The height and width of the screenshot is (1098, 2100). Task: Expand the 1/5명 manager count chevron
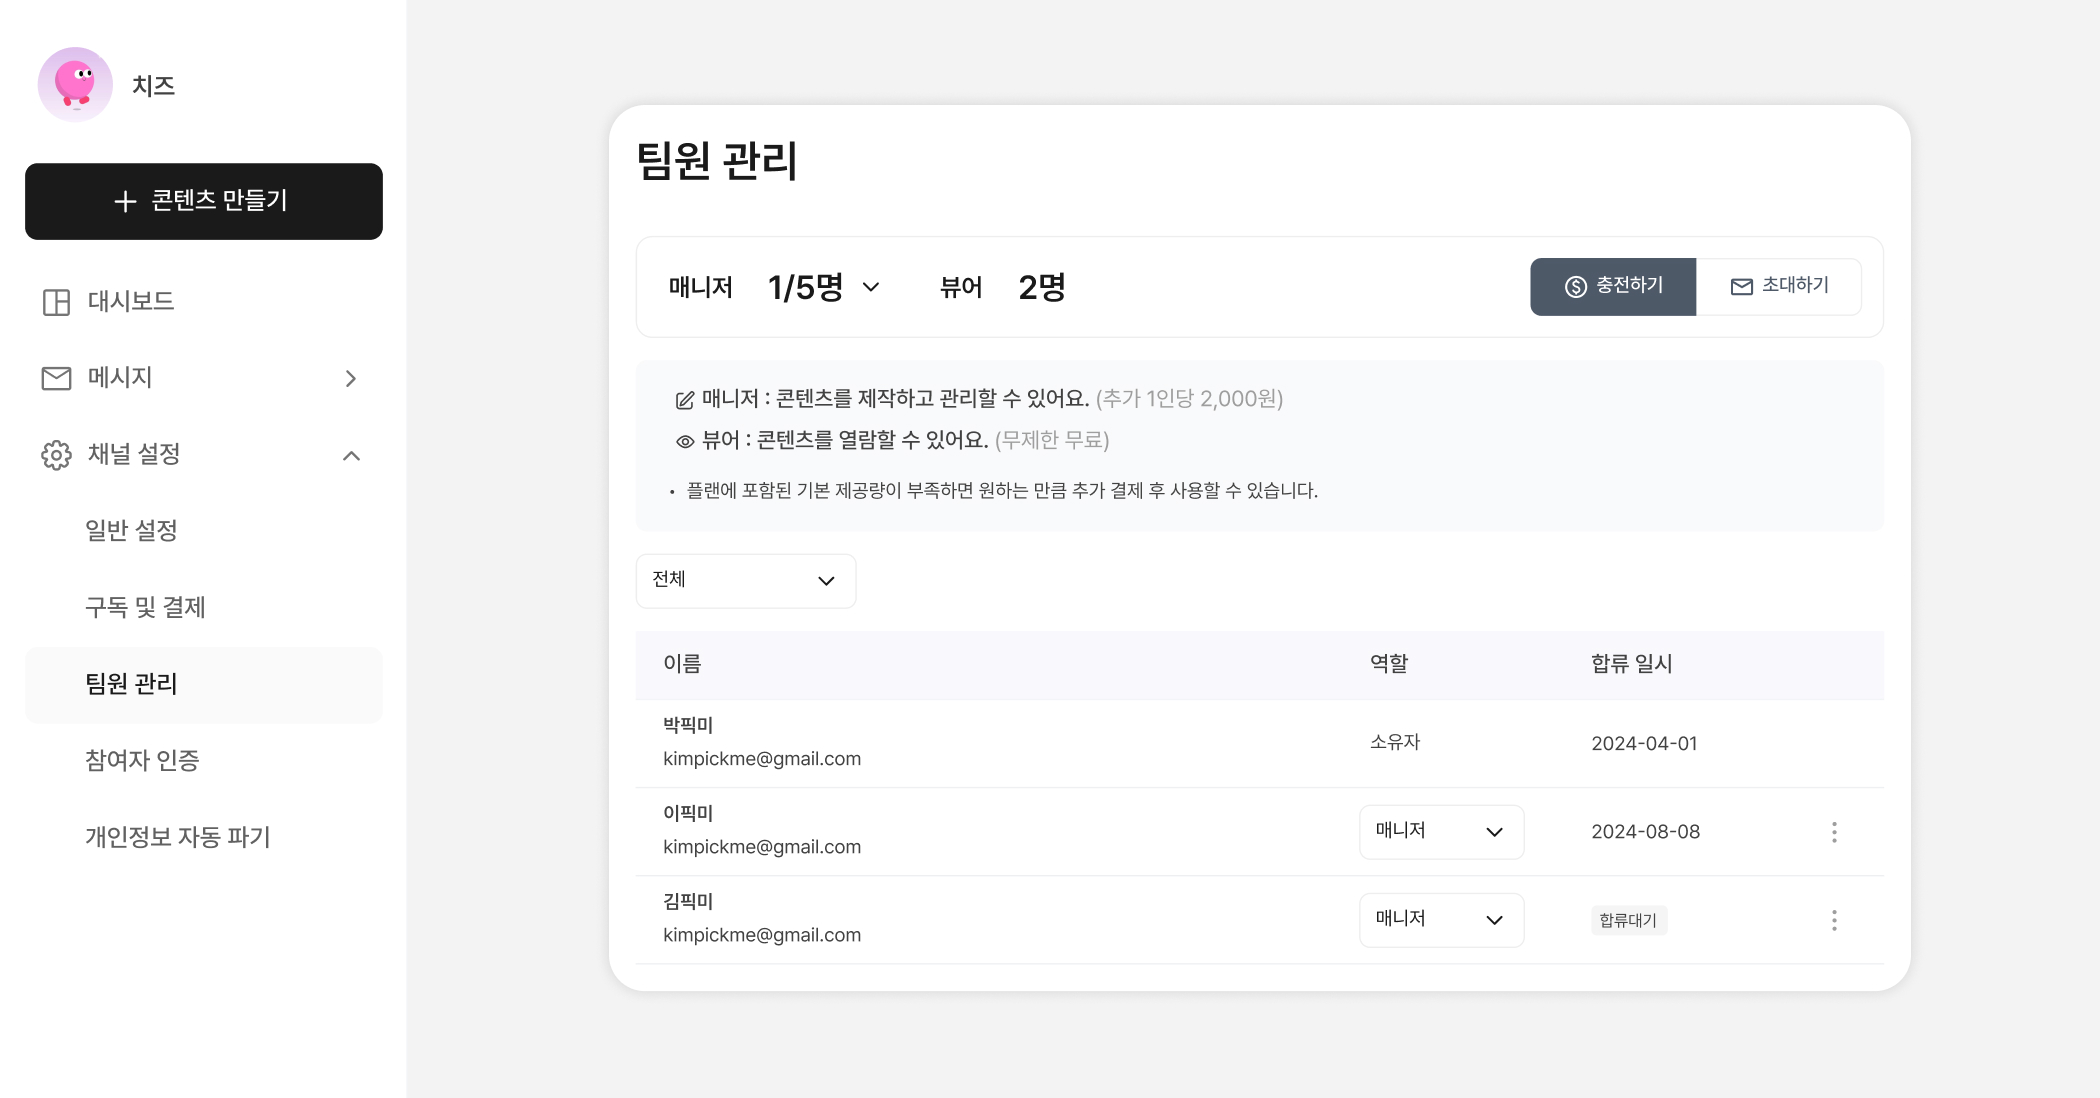point(871,288)
